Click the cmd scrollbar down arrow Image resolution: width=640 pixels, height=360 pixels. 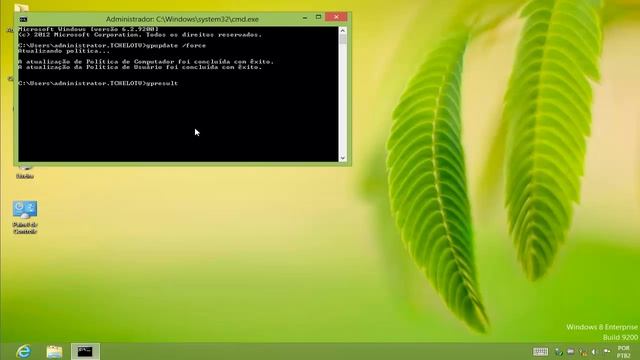tap(343, 158)
